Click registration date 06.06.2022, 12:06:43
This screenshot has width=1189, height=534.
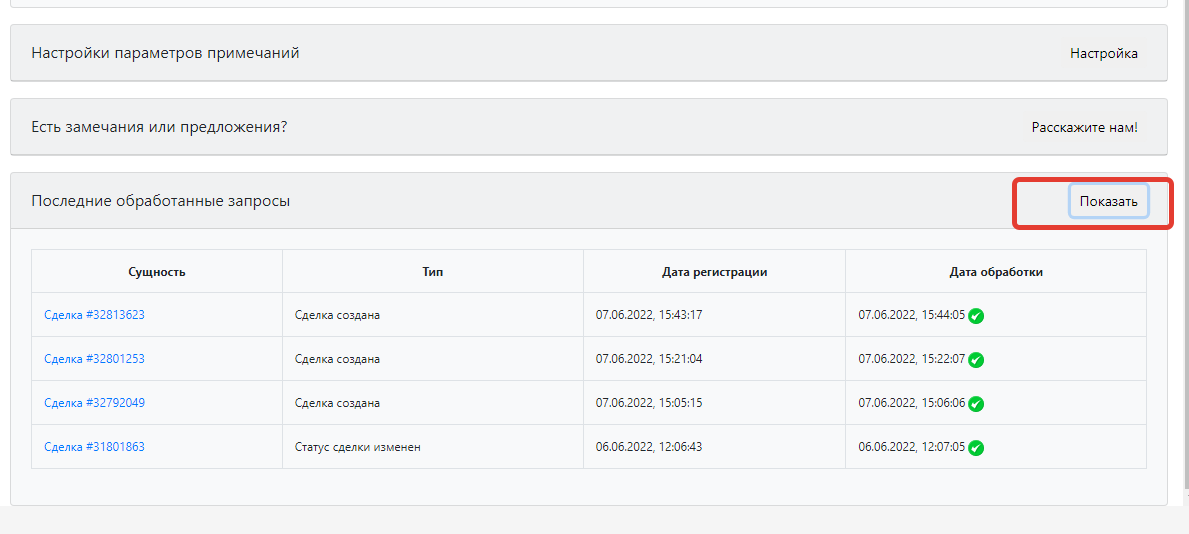point(649,447)
